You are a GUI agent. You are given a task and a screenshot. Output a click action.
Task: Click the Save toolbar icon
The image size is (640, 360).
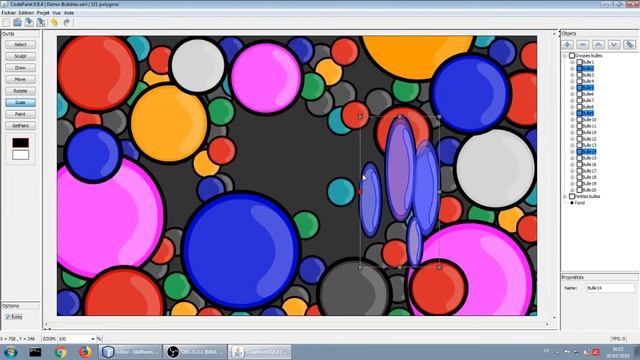click(x=29, y=22)
